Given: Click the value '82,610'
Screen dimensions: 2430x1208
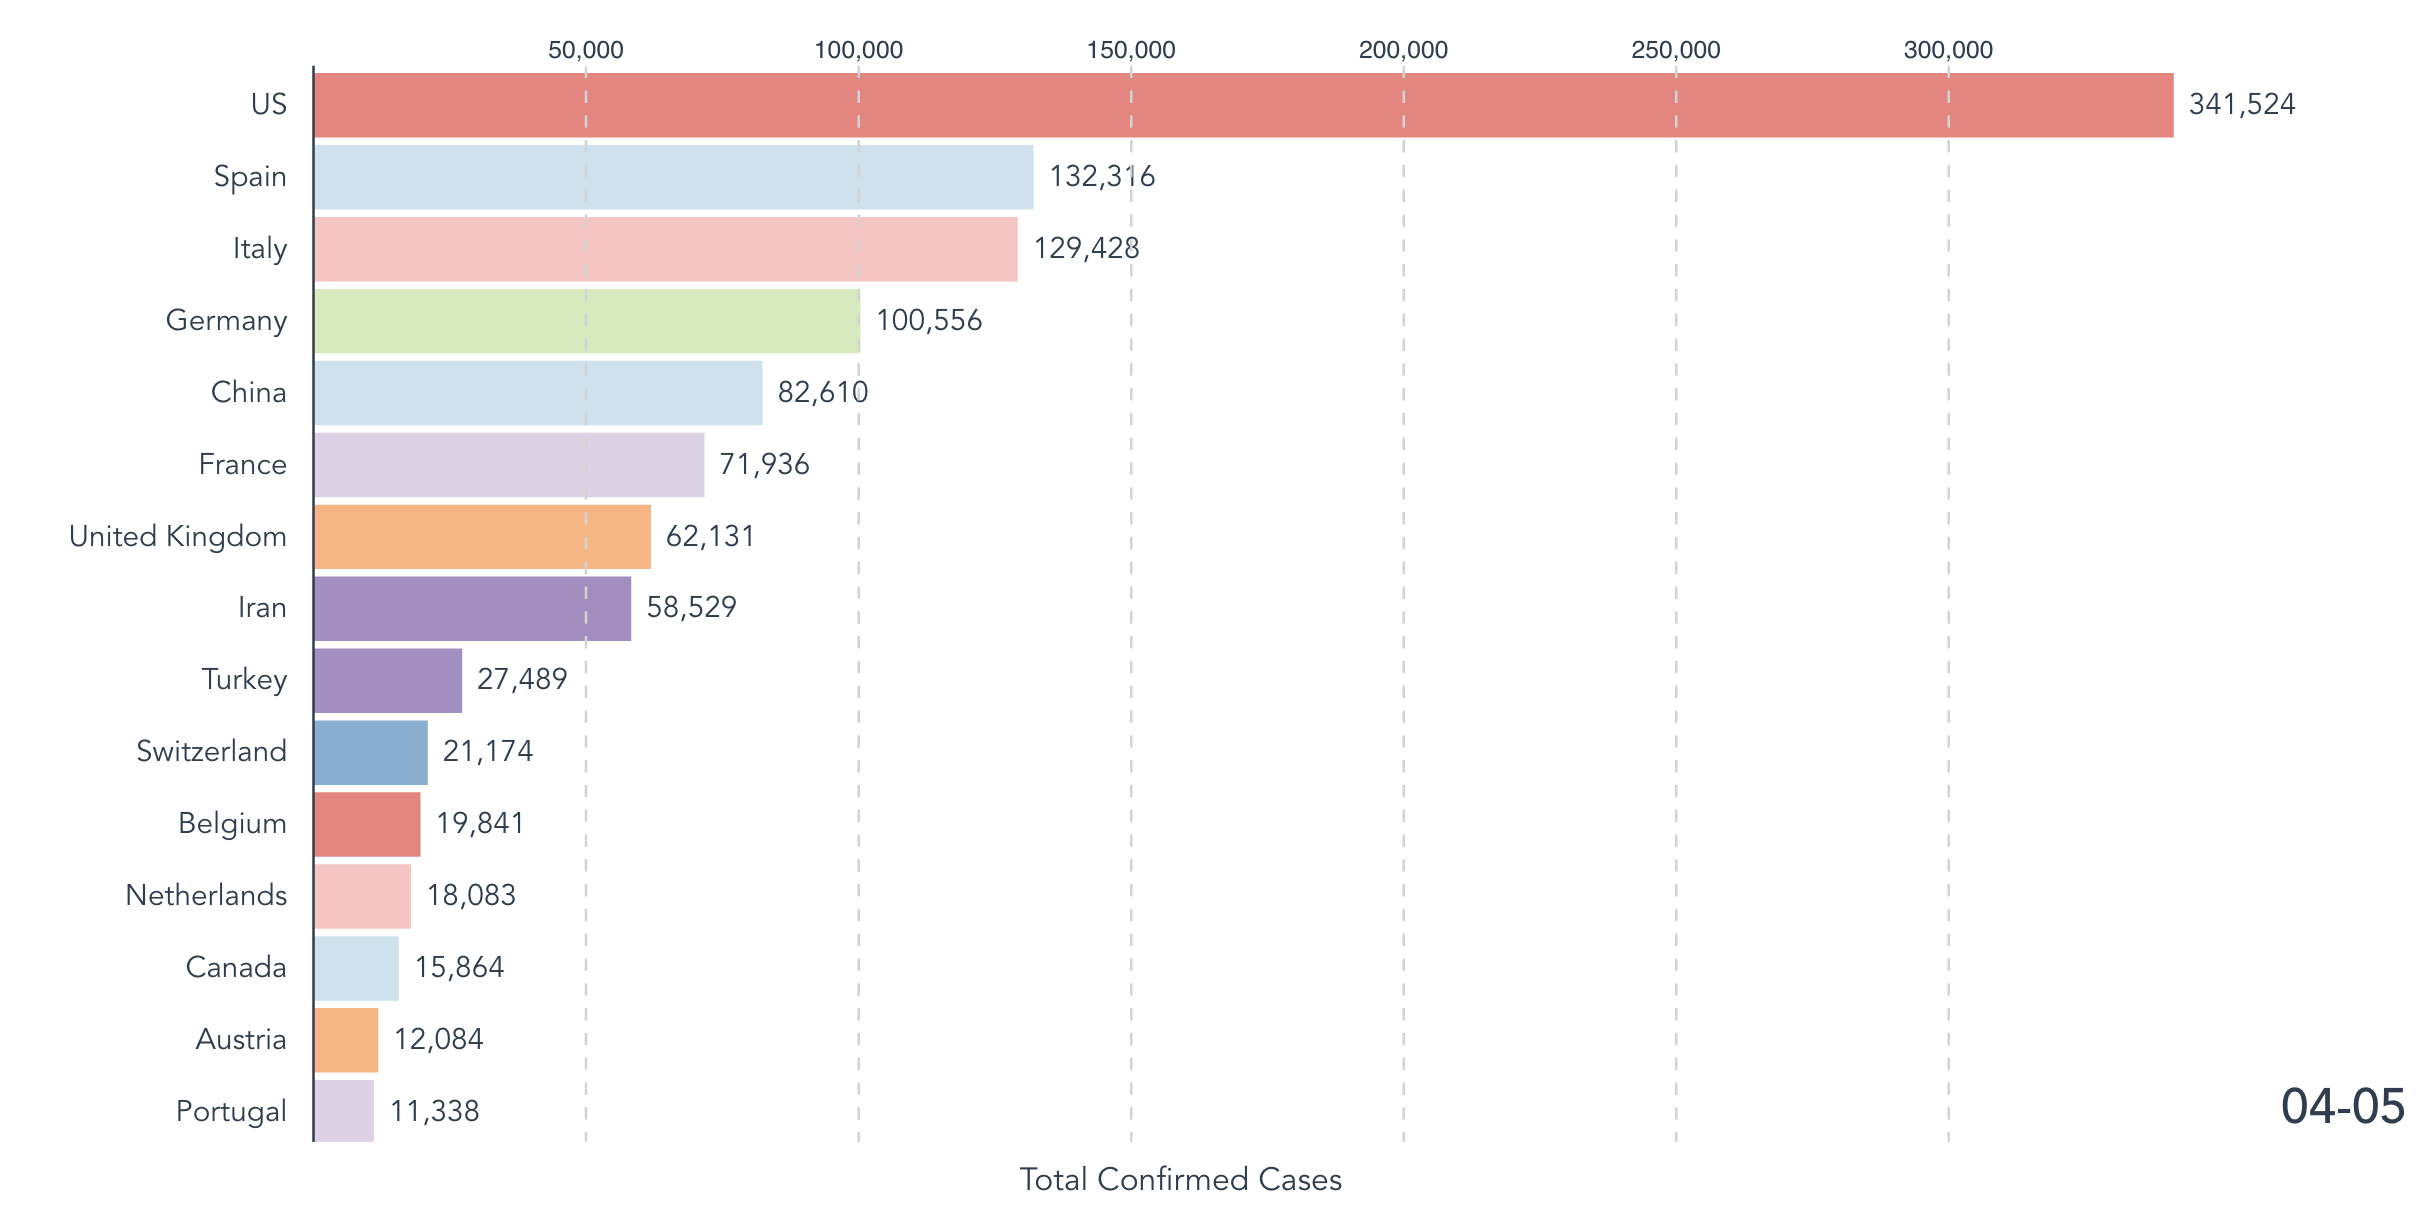Looking at the screenshot, I should (x=823, y=393).
